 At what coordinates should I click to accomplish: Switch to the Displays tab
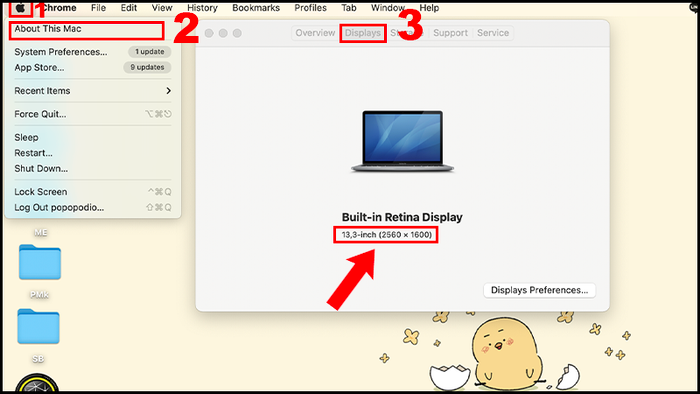click(363, 33)
